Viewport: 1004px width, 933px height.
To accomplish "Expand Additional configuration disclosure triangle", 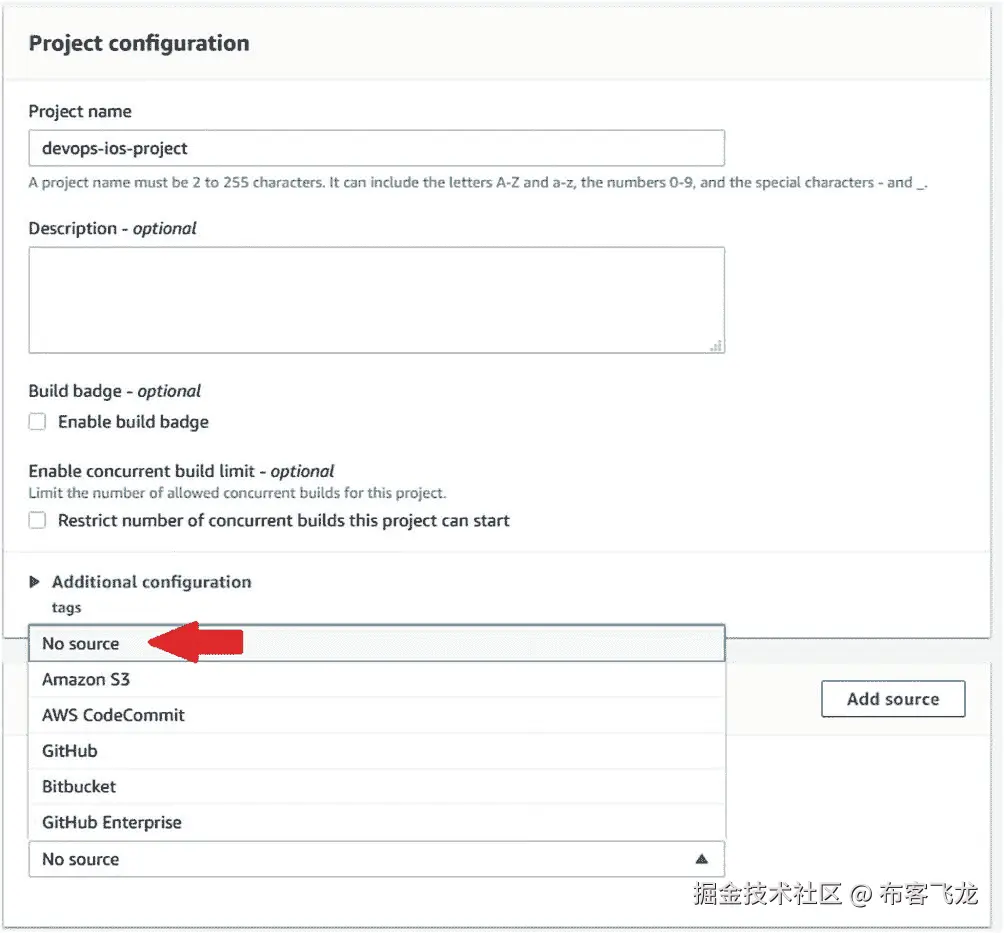I will (x=35, y=582).
